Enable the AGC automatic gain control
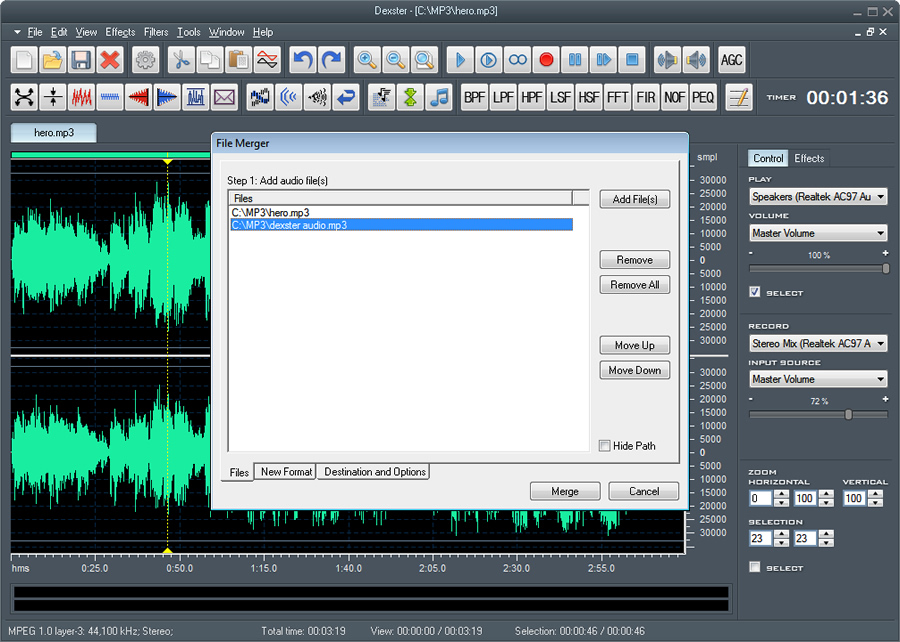 click(x=731, y=60)
